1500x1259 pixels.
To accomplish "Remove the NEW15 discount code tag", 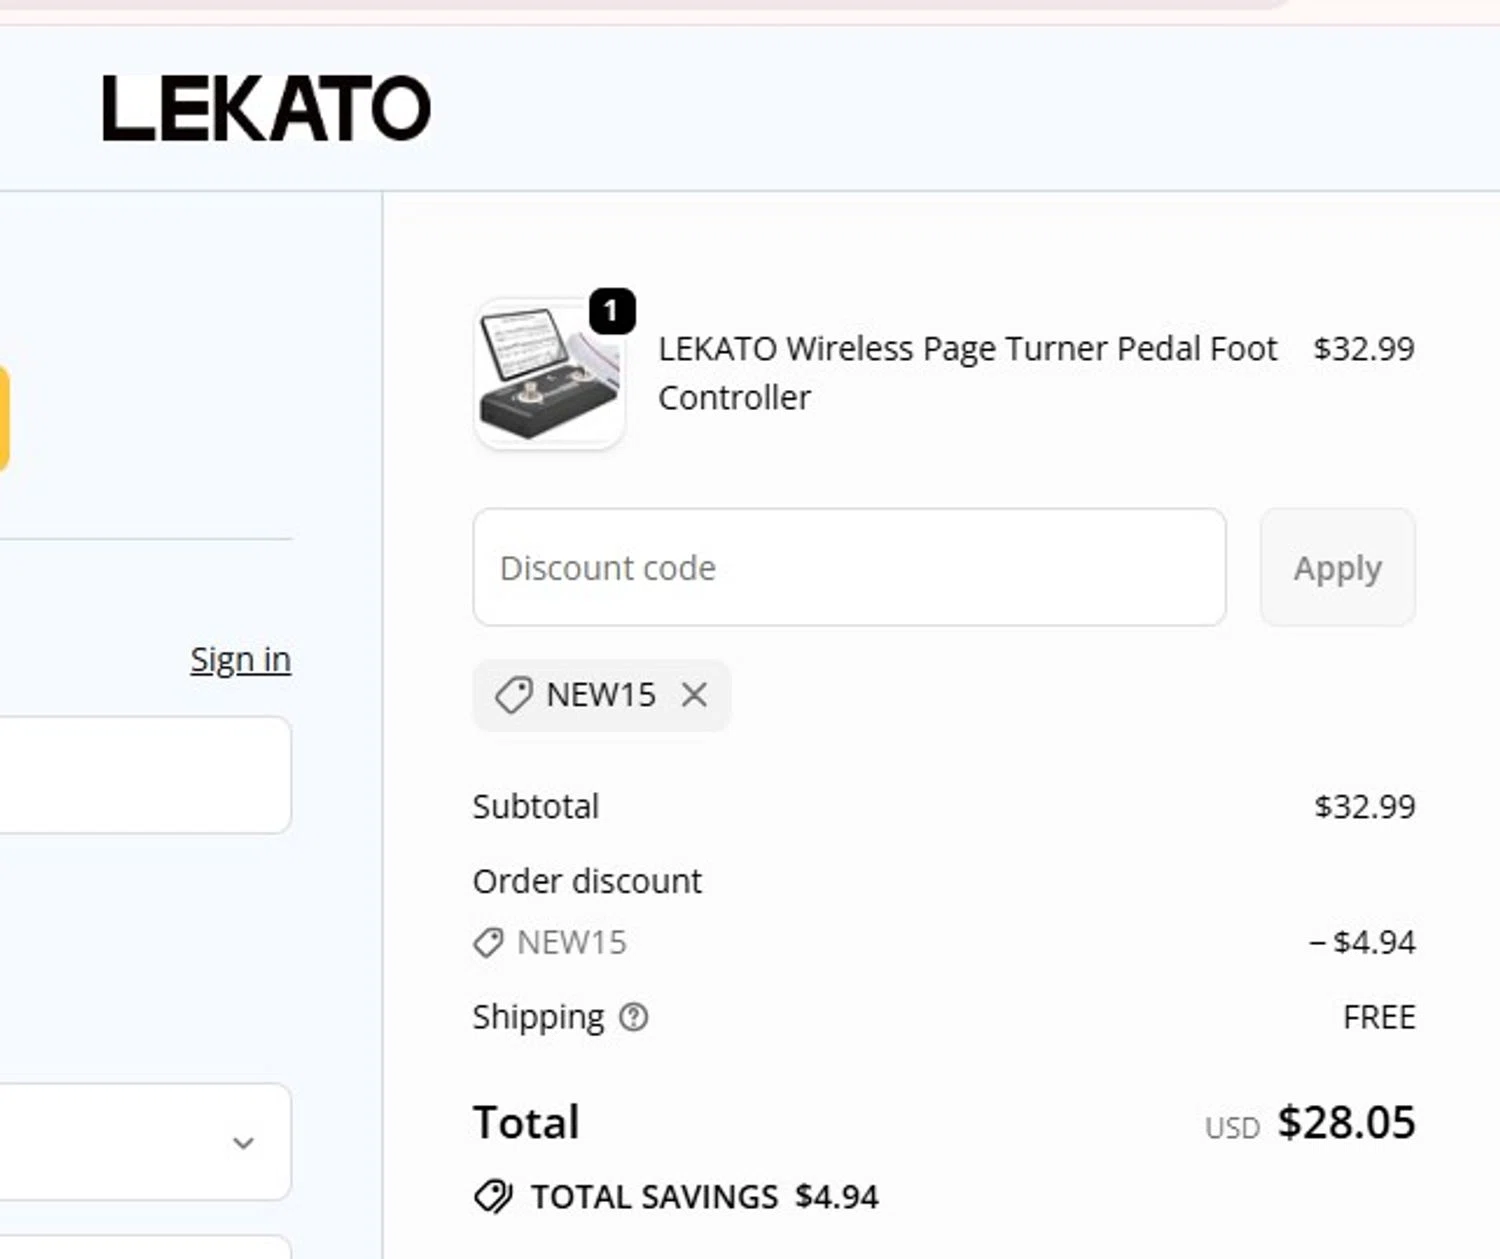I will 694,694.
